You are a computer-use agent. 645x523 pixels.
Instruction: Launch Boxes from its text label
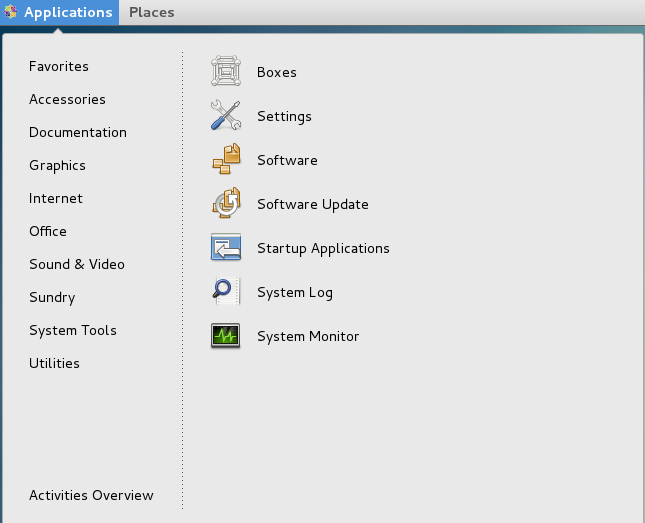pyautogui.click(x=277, y=72)
